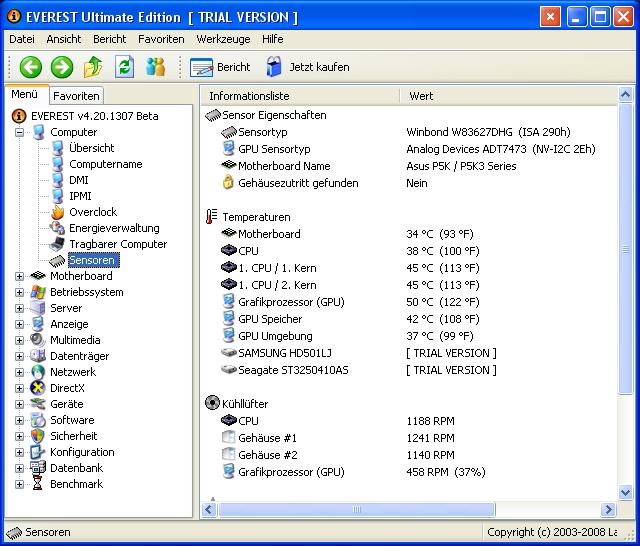Click the Tragbarer Computer laptop icon
The image size is (640, 546).
(x=57, y=244)
